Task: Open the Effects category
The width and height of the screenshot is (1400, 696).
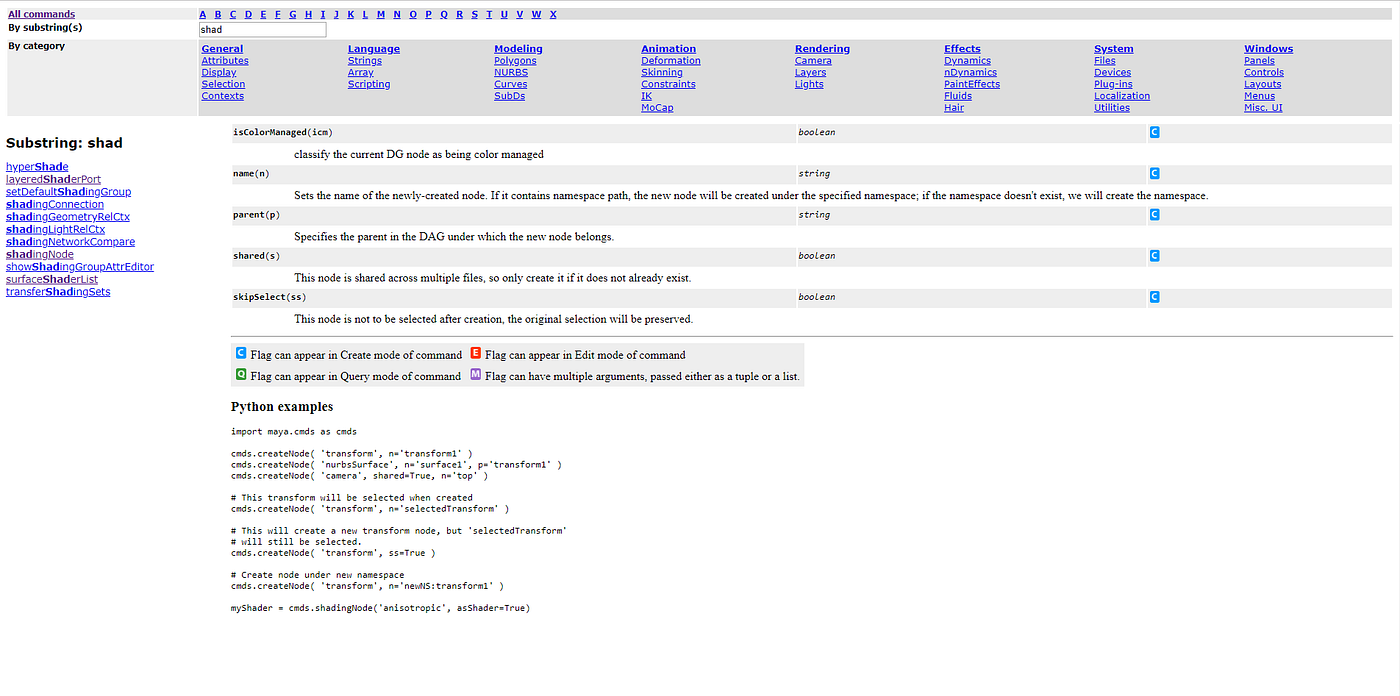Action: tap(962, 48)
